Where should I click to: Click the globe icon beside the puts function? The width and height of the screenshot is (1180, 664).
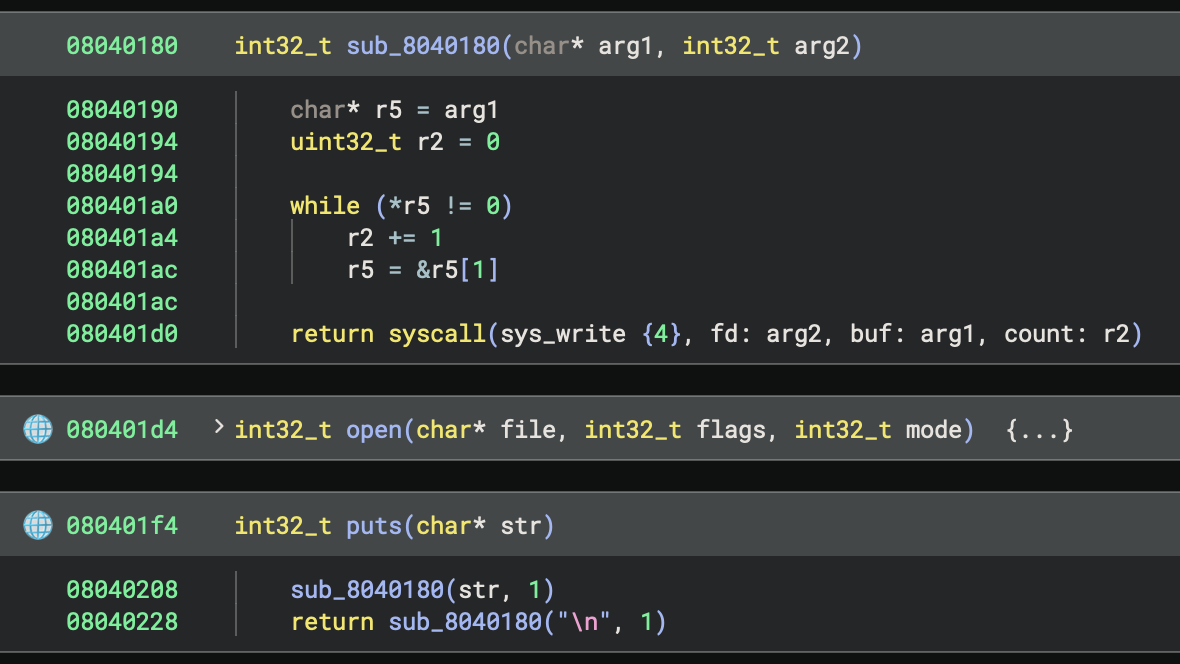(x=37, y=525)
